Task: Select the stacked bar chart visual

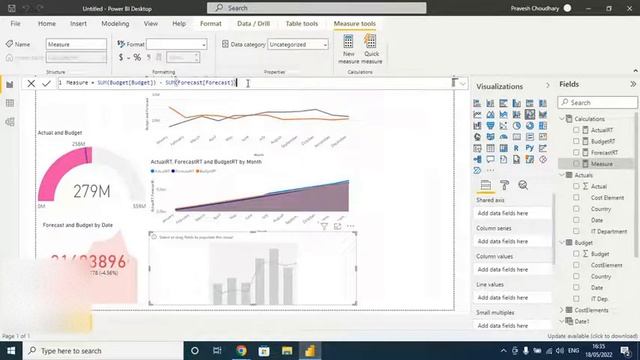Action: (x=477, y=103)
